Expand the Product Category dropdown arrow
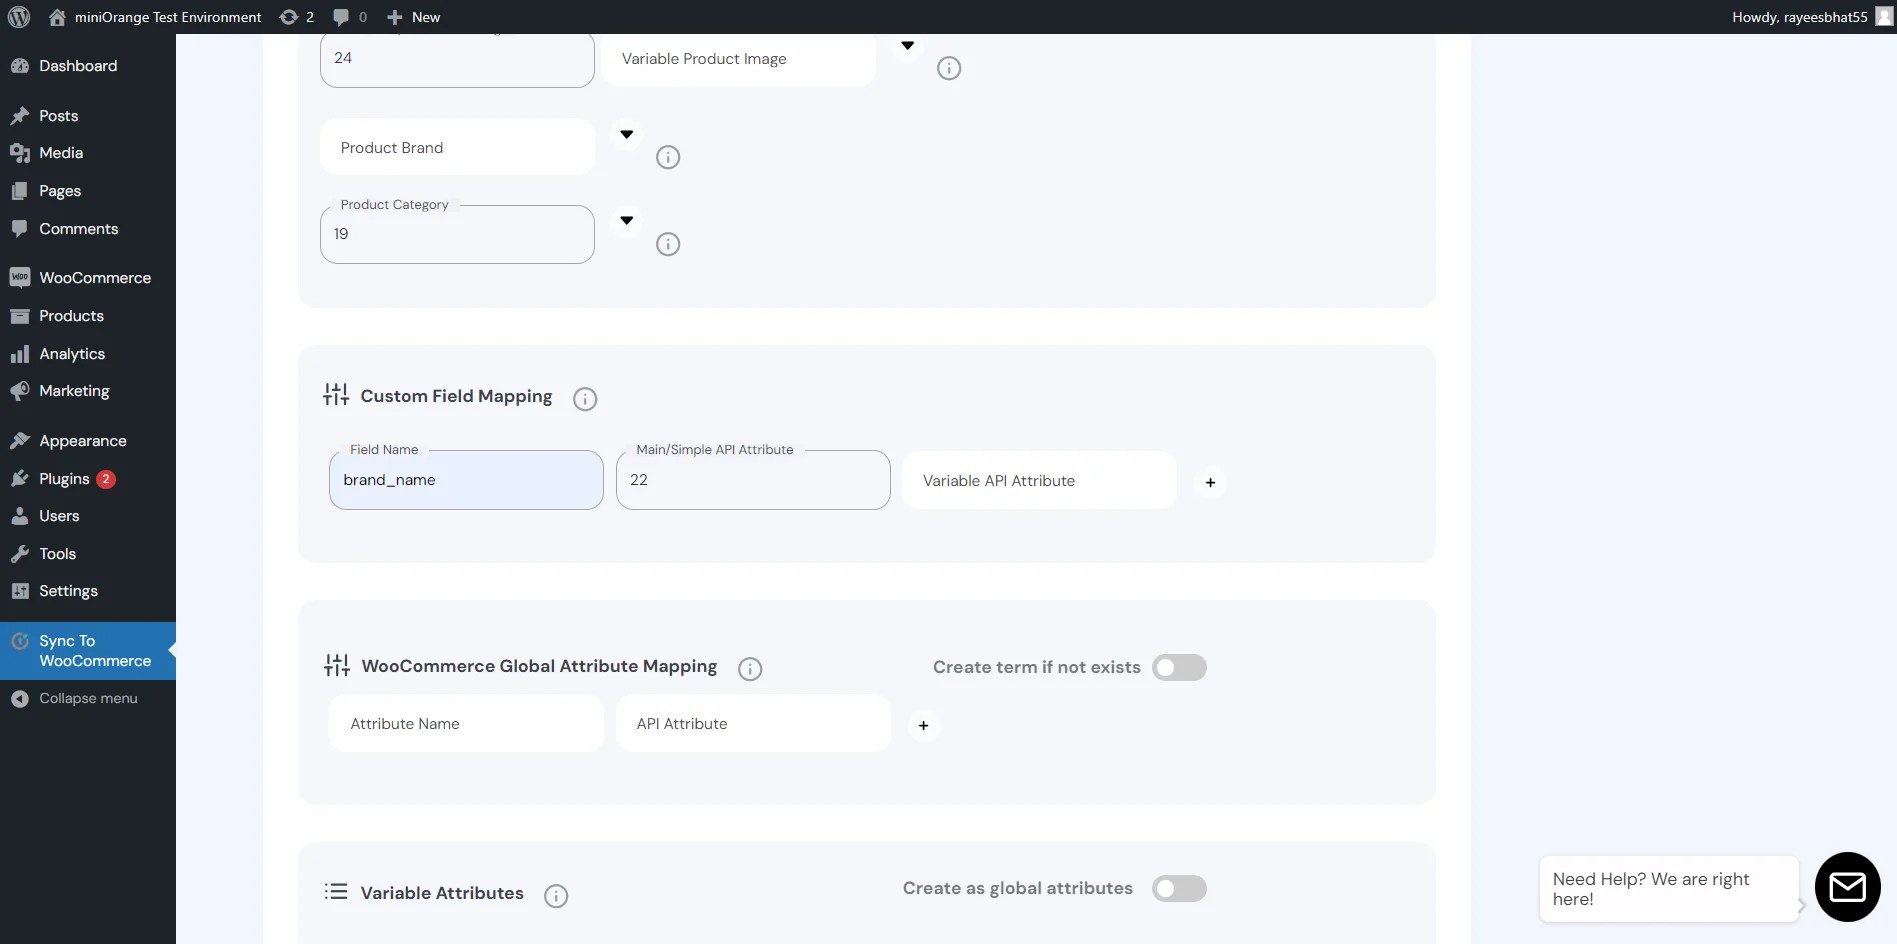The height and width of the screenshot is (944, 1897). 627,220
